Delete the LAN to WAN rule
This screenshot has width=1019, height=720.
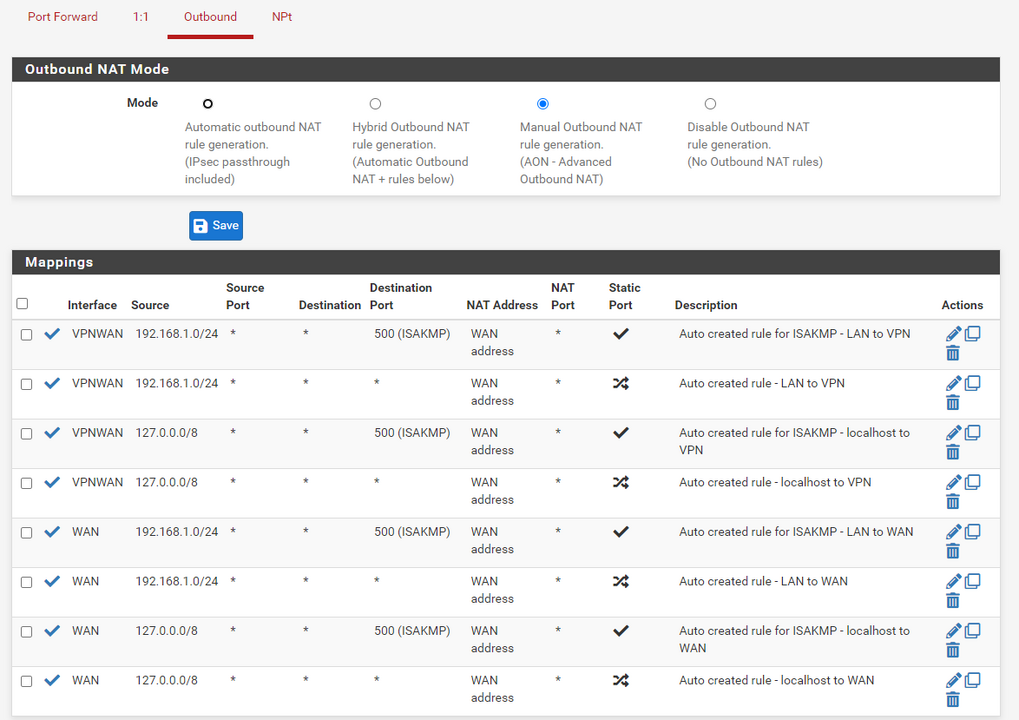click(952, 600)
